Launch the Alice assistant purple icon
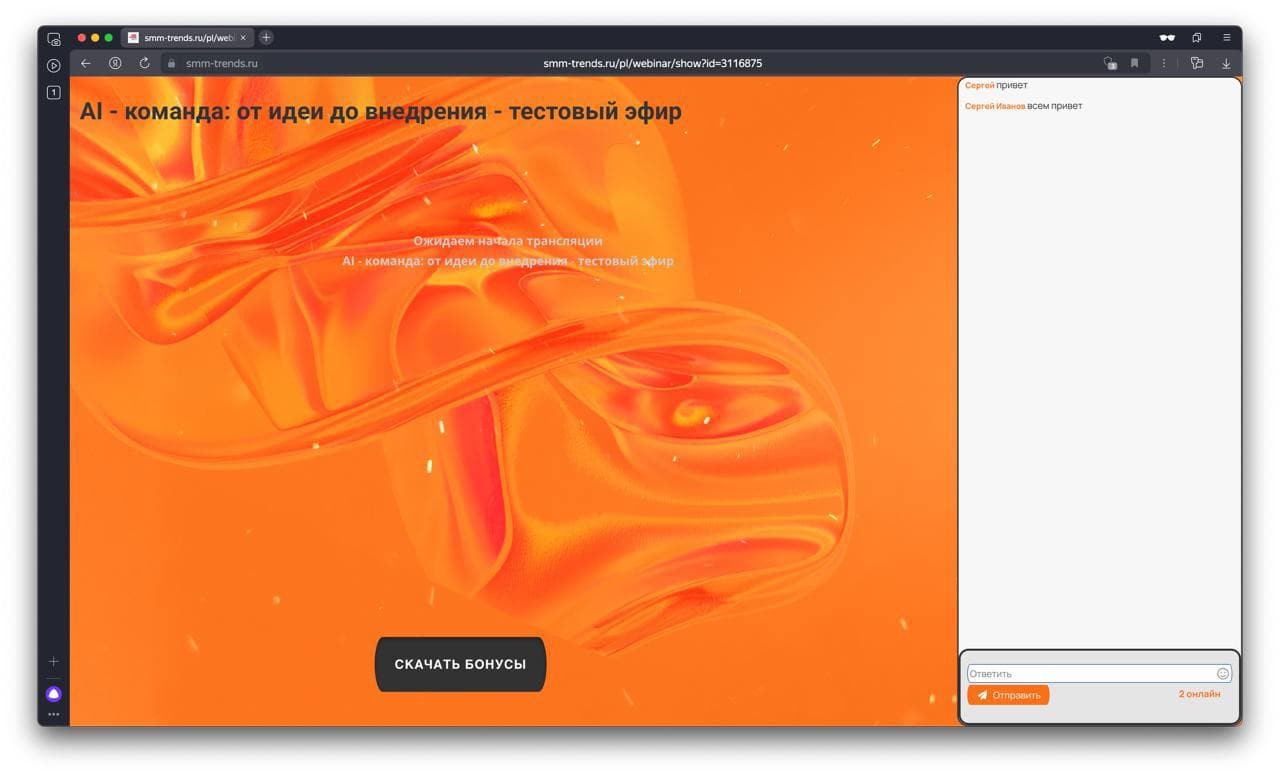1280x776 pixels. [x=54, y=694]
